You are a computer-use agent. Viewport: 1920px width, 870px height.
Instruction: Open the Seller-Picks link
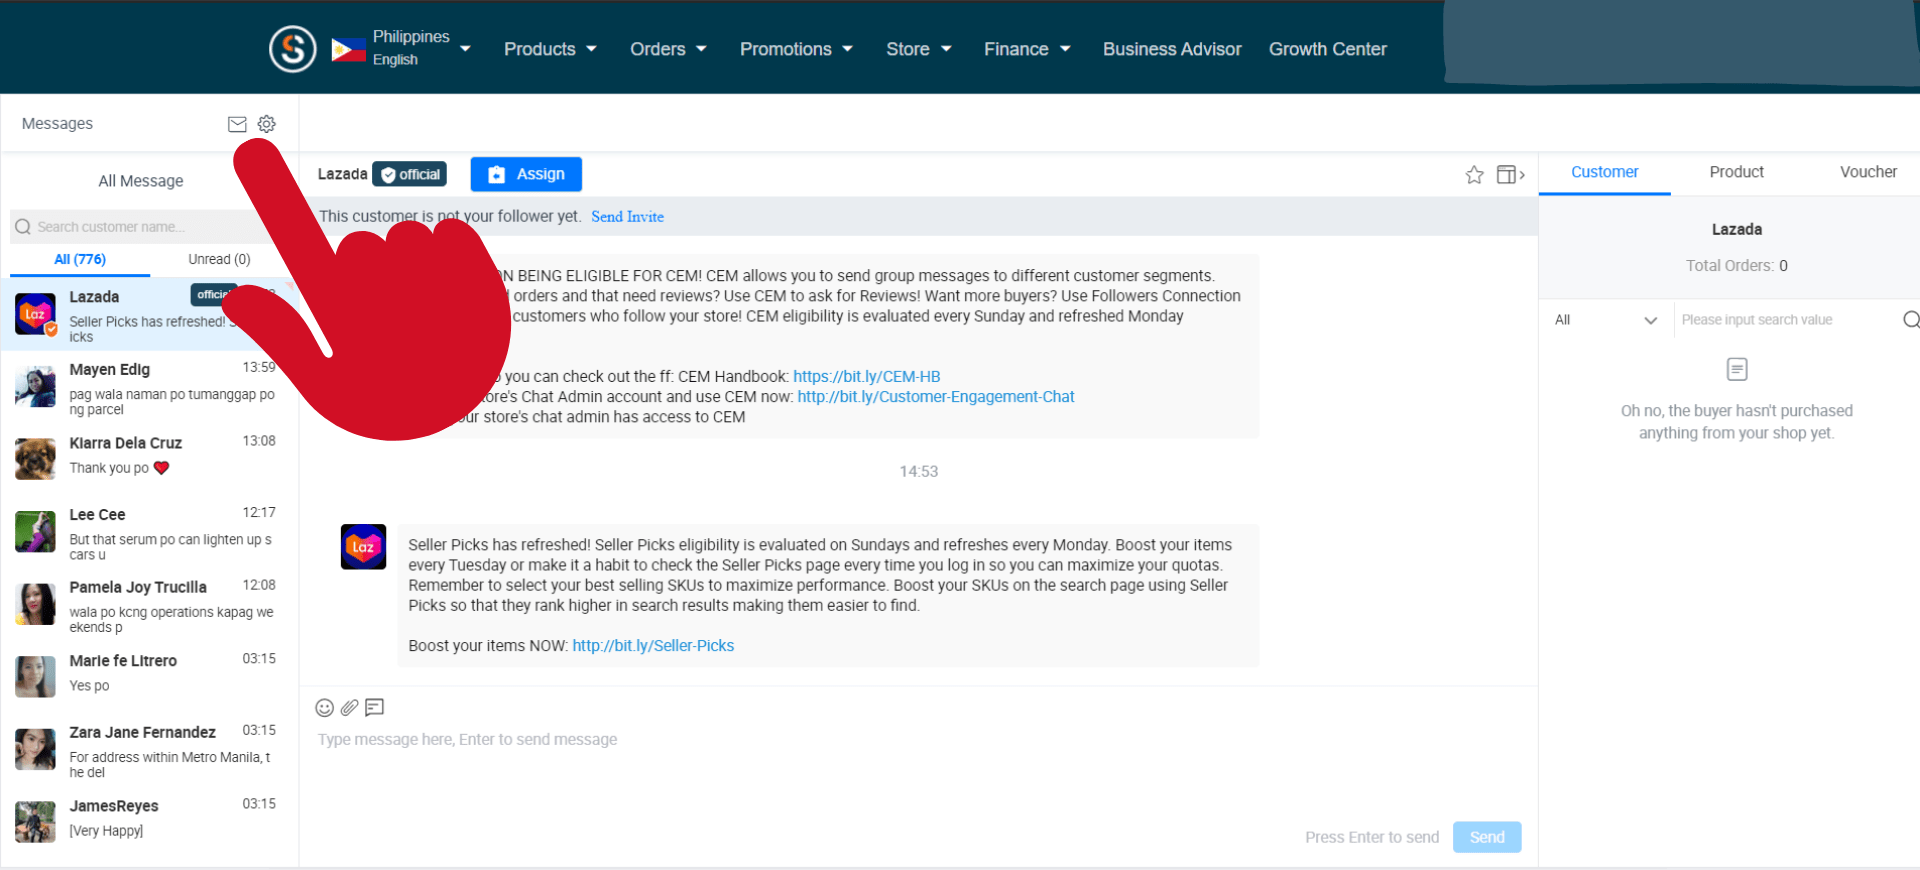point(653,646)
